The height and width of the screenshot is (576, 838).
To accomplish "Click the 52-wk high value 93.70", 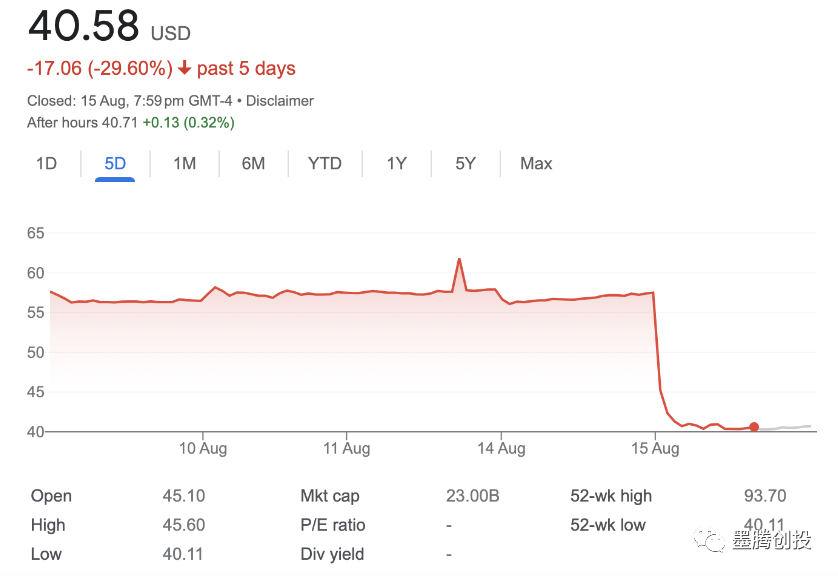I will (x=765, y=496).
